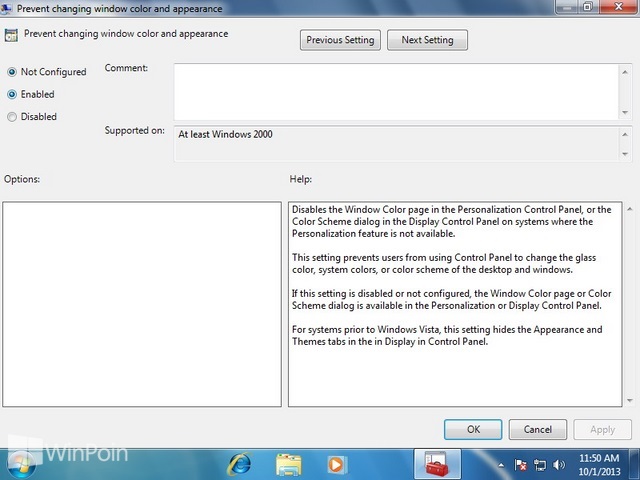Image resolution: width=640 pixels, height=480 pixels.
Task: Click the network tray icon
Action: [x=540, y=465]
